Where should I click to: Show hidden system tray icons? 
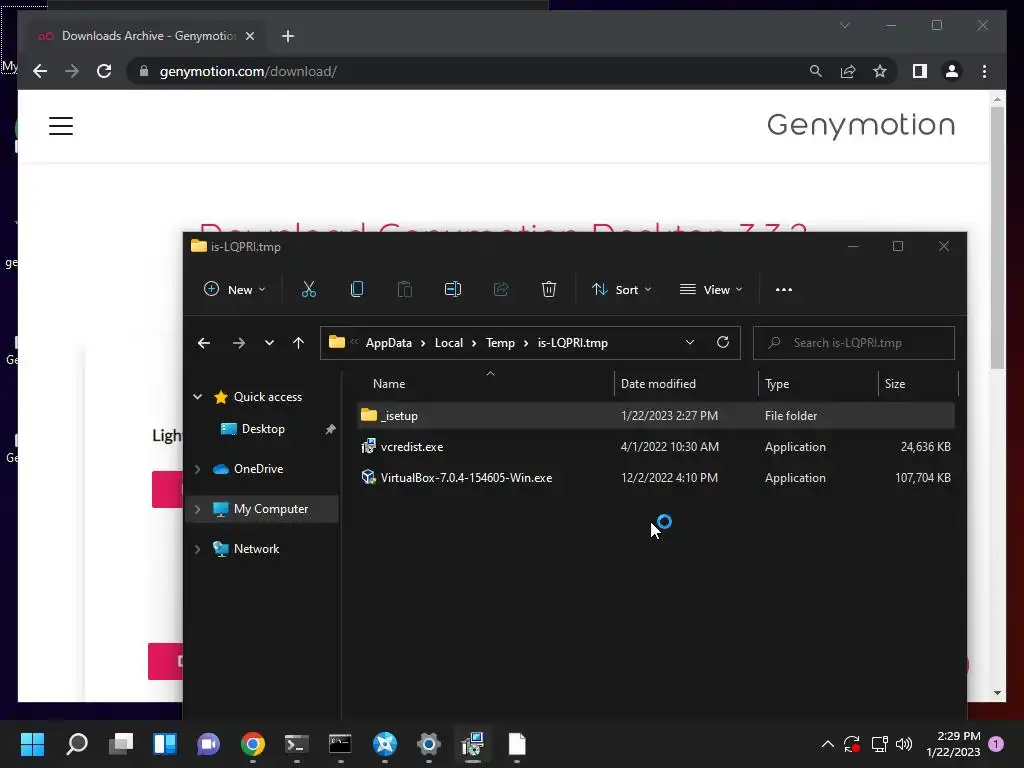click(x=827, y=744)
